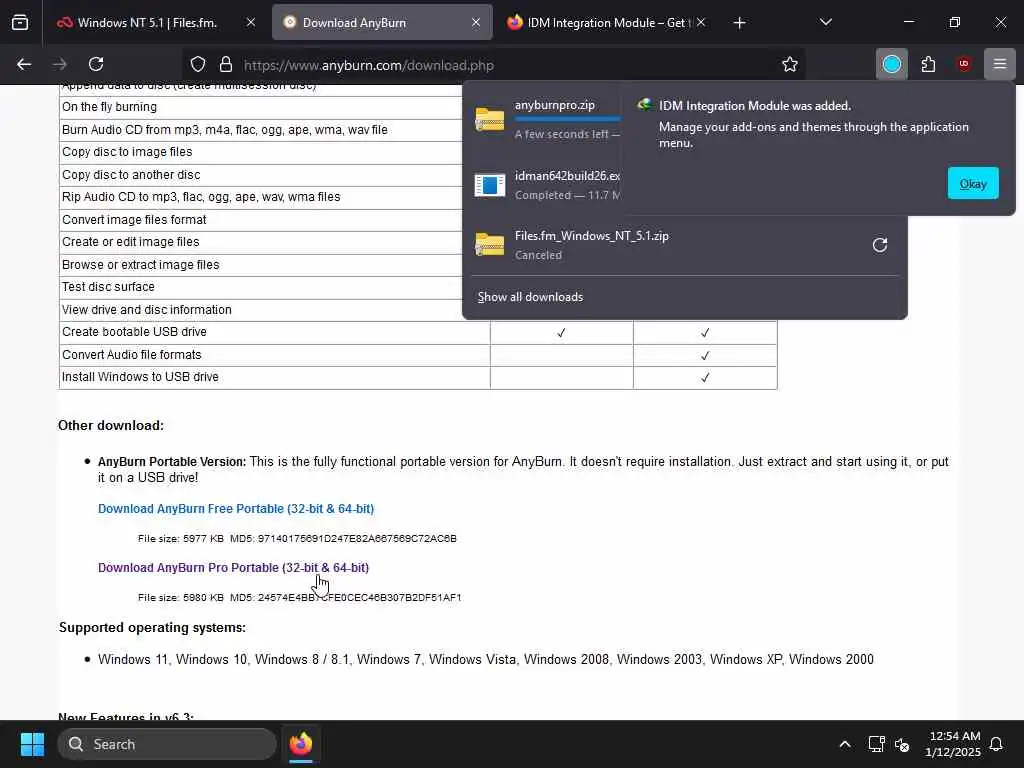
Task: Click the anyburnpro.zip download progress bar
Action: 567,120
